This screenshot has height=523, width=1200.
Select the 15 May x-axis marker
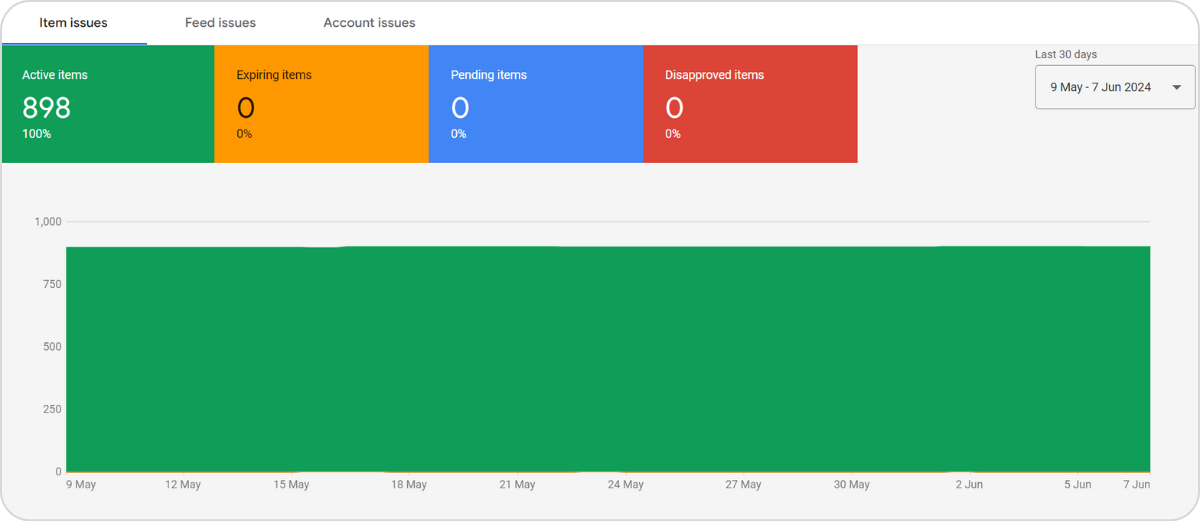291,485
